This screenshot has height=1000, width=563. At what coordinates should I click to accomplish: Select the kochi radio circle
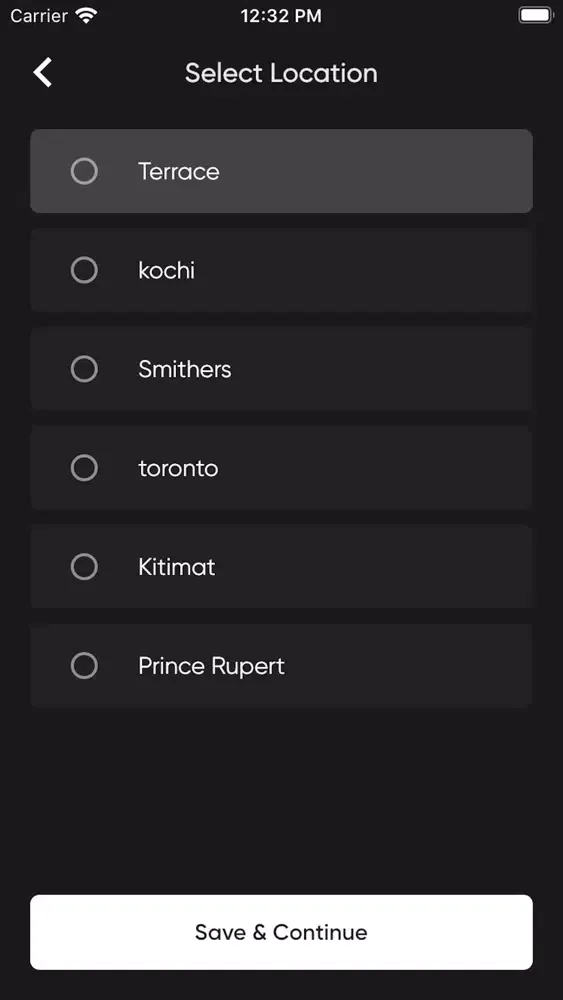point(84,270)
